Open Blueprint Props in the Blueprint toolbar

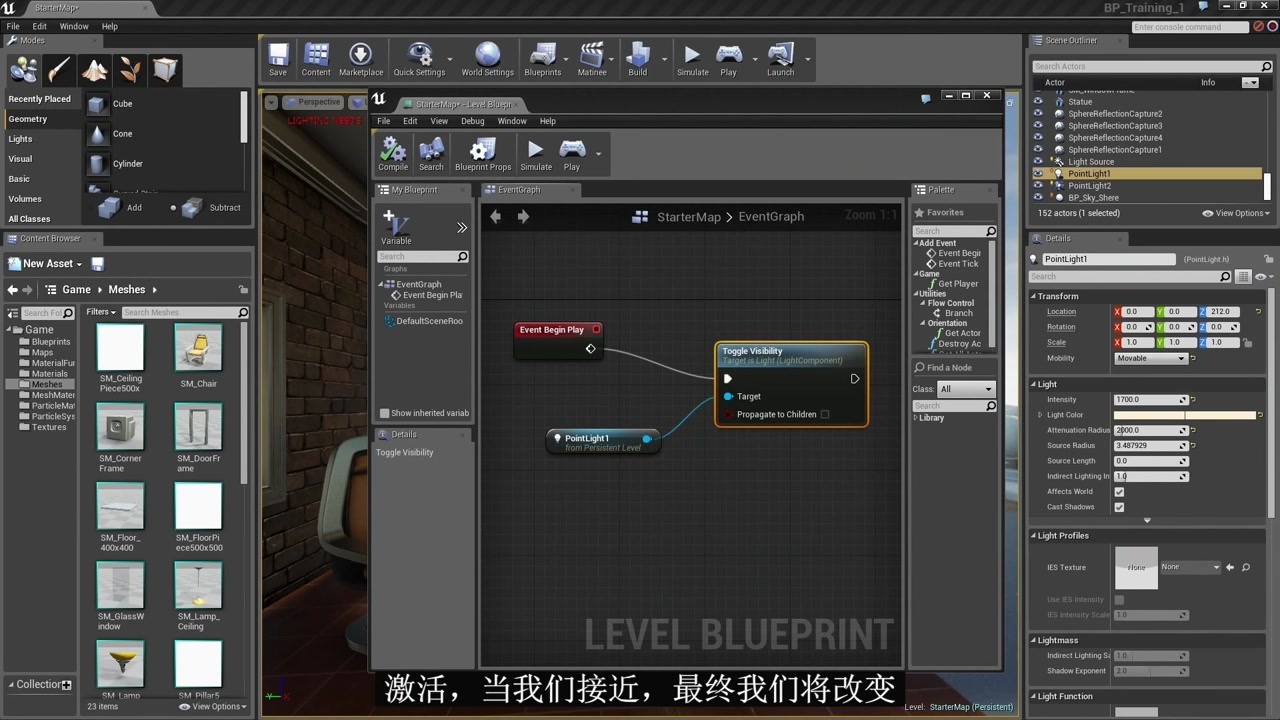pyautogui.click(x=483, y=154)
